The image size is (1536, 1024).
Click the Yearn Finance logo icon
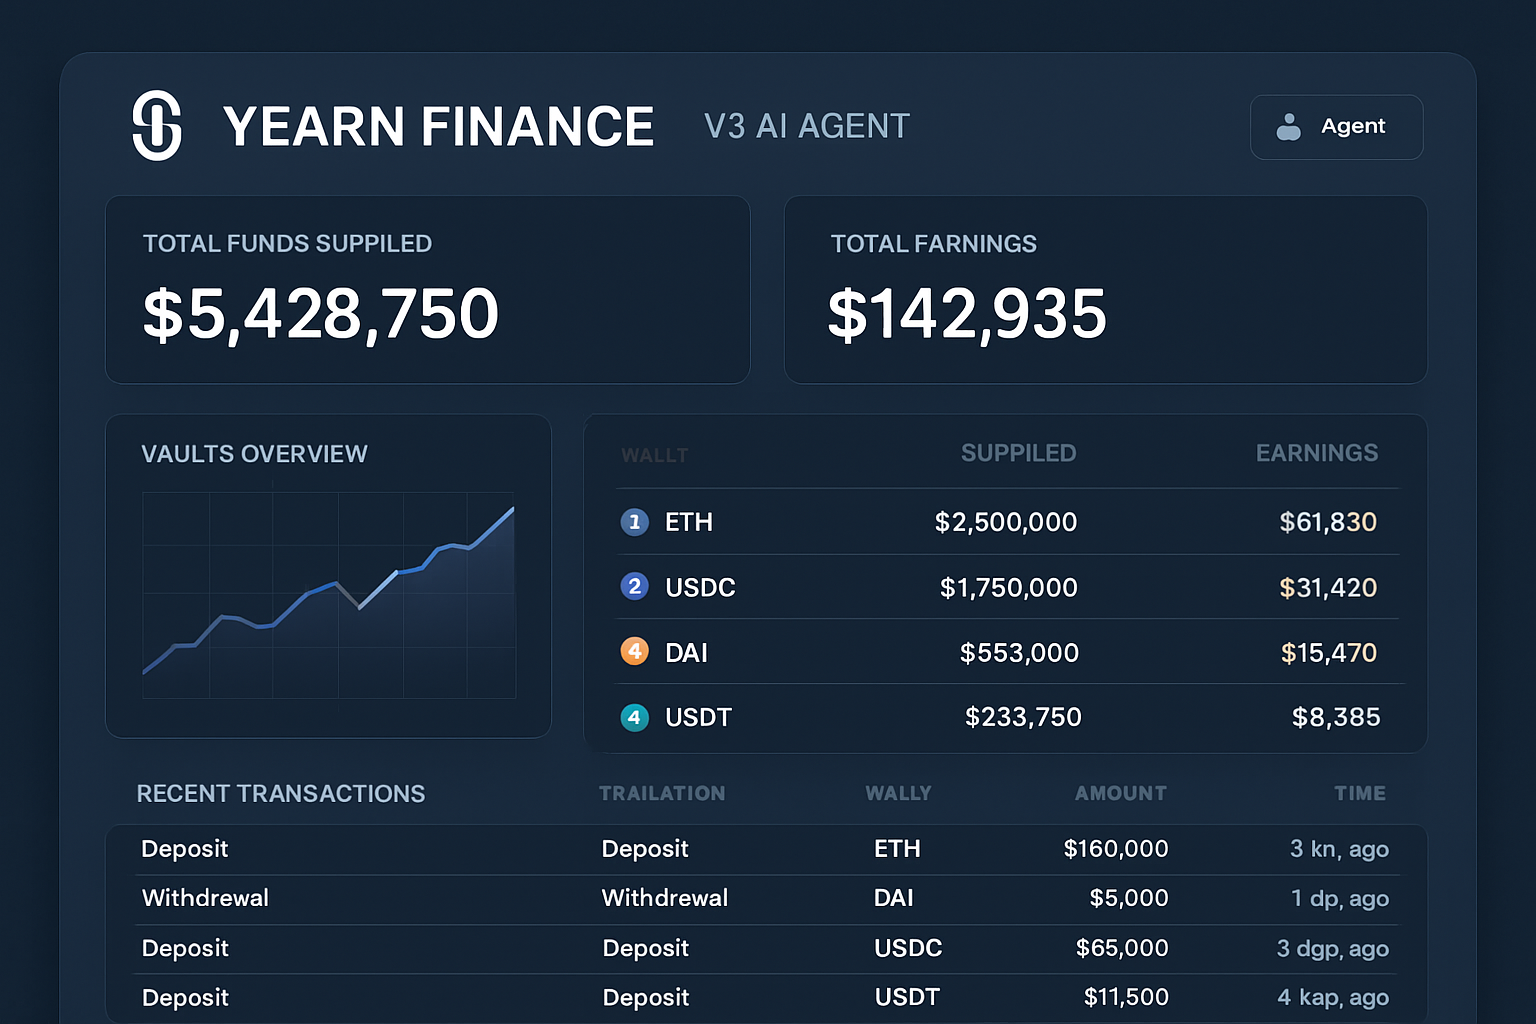(155, 127)
